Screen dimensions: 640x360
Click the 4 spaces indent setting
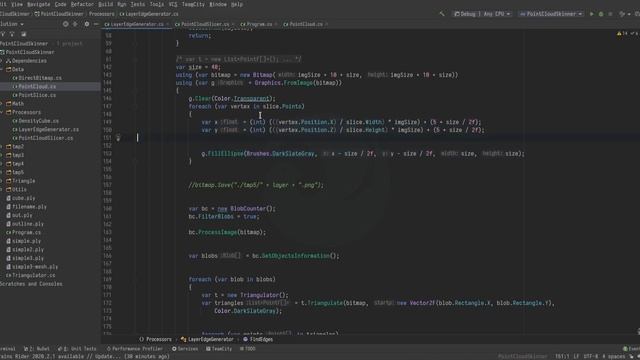tap(613, 356)
